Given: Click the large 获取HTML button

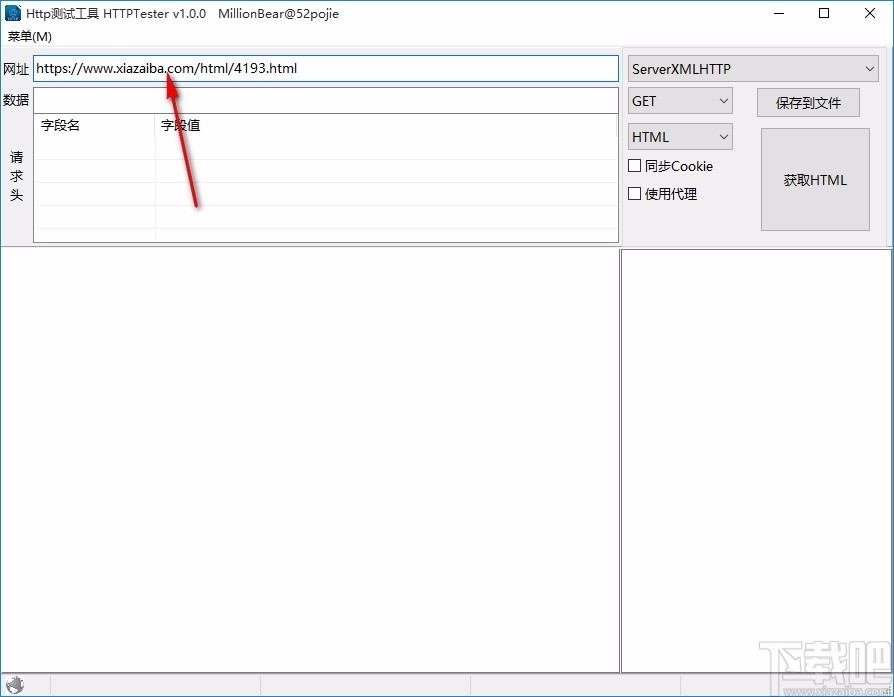Looking at the screenshot, I should (815, 180).
